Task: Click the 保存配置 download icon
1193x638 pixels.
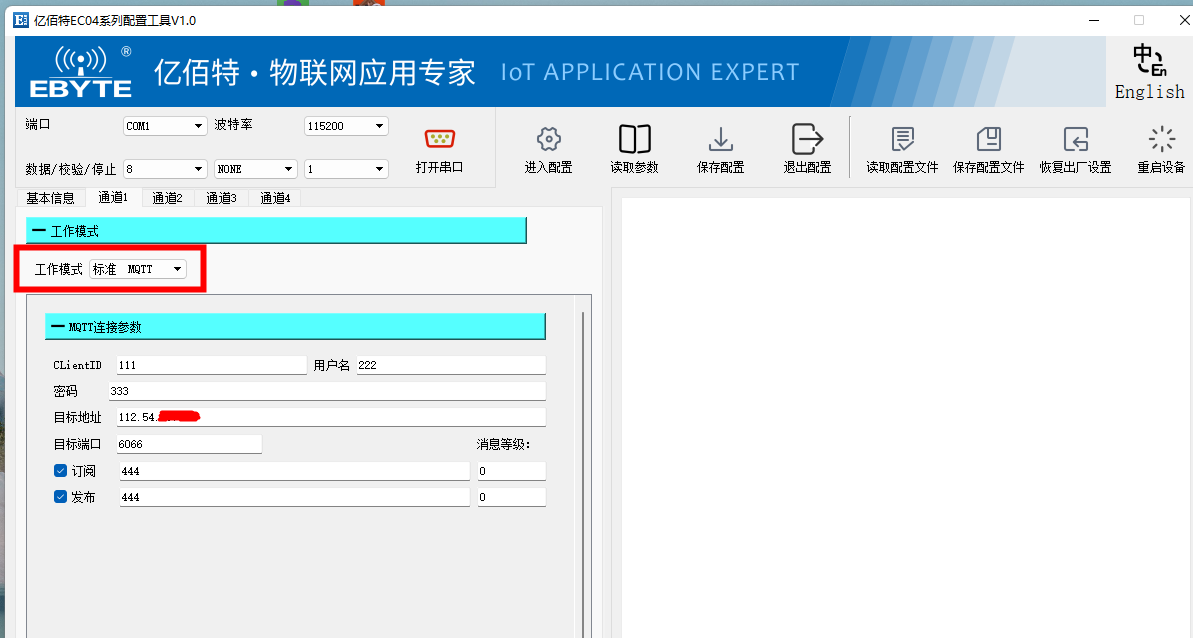Action: (x=720, y=139)
